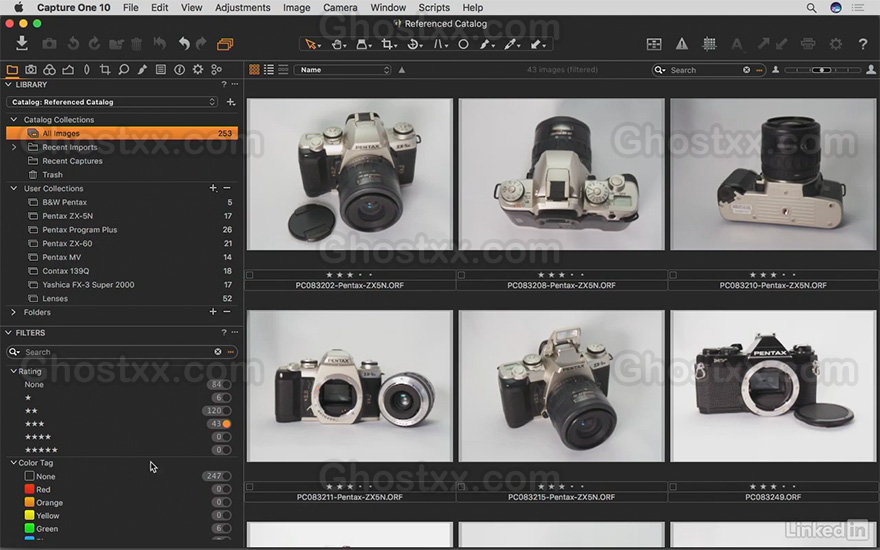The width and height of the screenshot is (880, 550).
Task: Toggle the one-star rating filter
Action: [x=226, y=398]
